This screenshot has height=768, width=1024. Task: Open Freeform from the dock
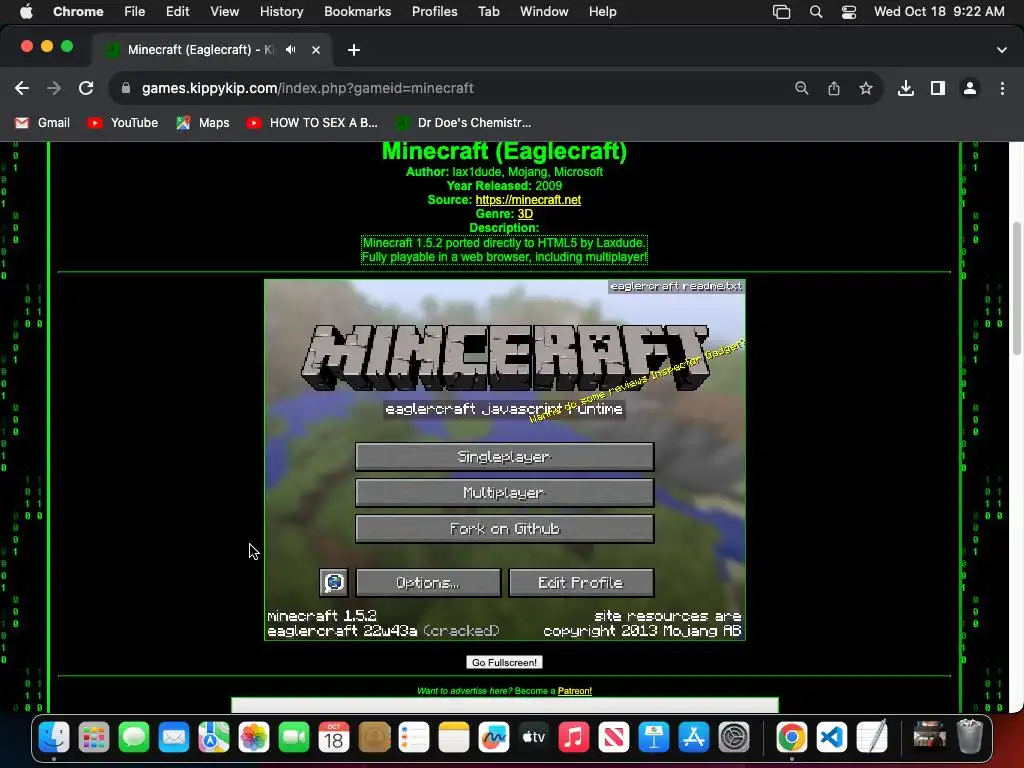tap(494, 738)
